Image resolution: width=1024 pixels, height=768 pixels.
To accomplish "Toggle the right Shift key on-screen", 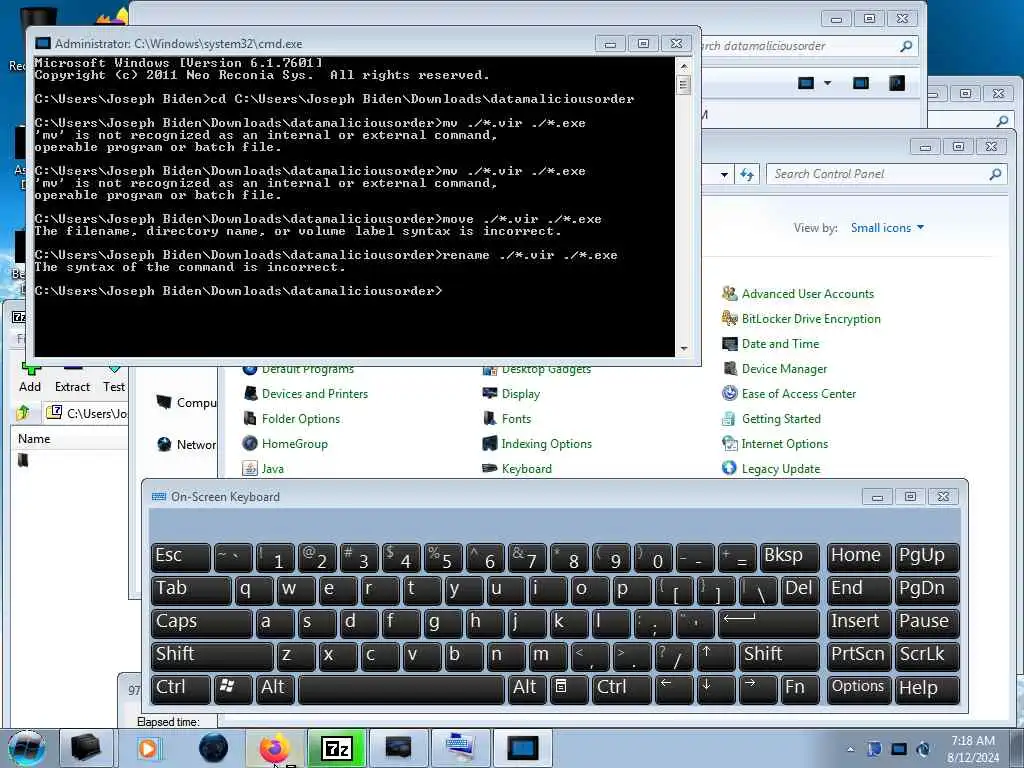I will tap(779, 655).
